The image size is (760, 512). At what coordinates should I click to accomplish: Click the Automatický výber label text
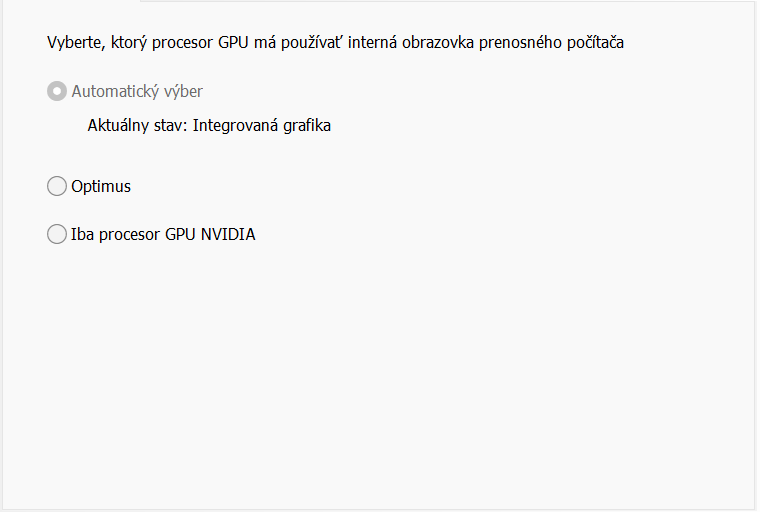click(137, 92)
